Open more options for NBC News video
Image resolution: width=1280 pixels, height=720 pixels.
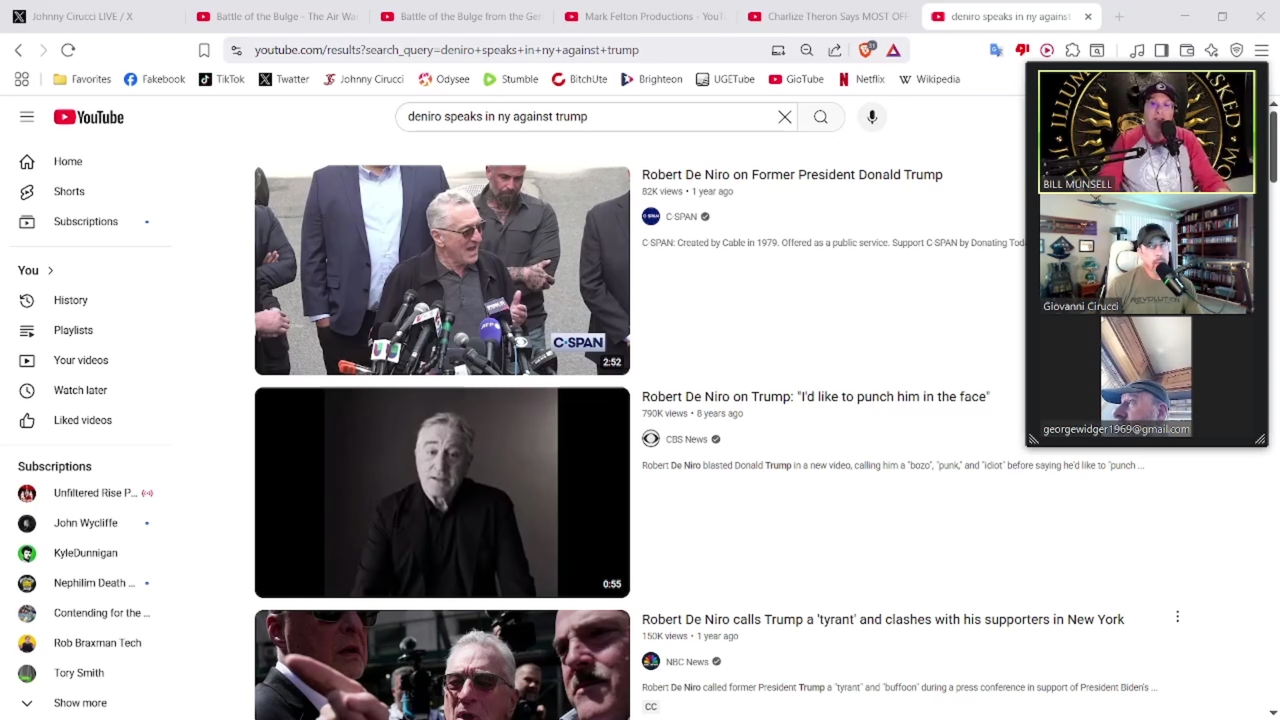1177,617
